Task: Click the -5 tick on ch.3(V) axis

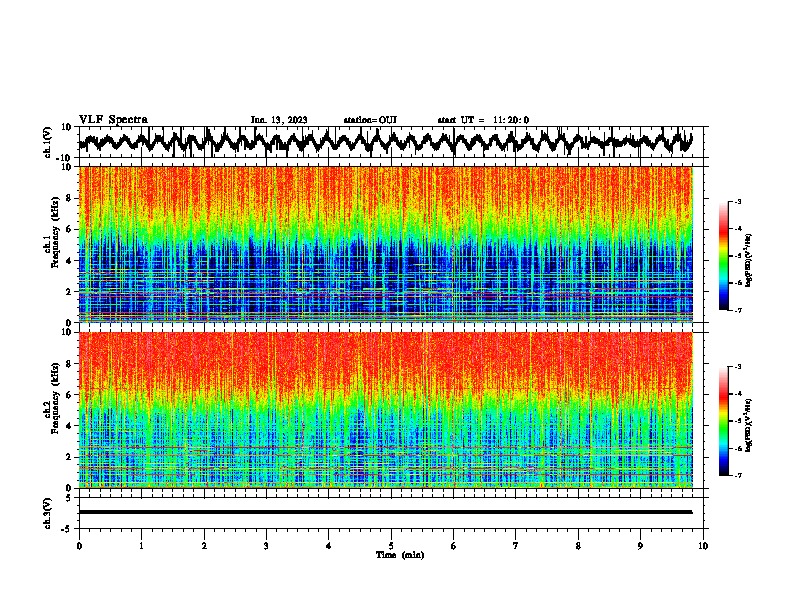Action: (x=67, y=529)
